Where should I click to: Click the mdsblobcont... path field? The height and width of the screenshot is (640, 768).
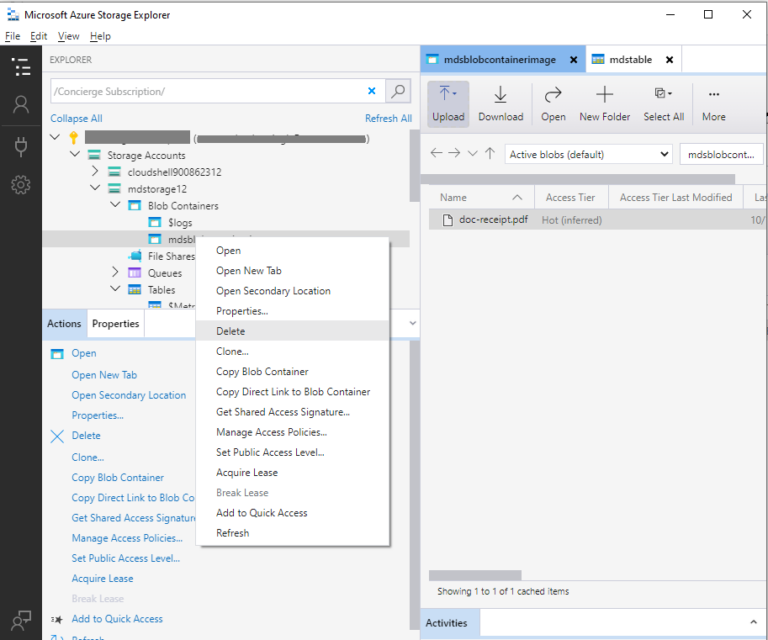[721, 154]
